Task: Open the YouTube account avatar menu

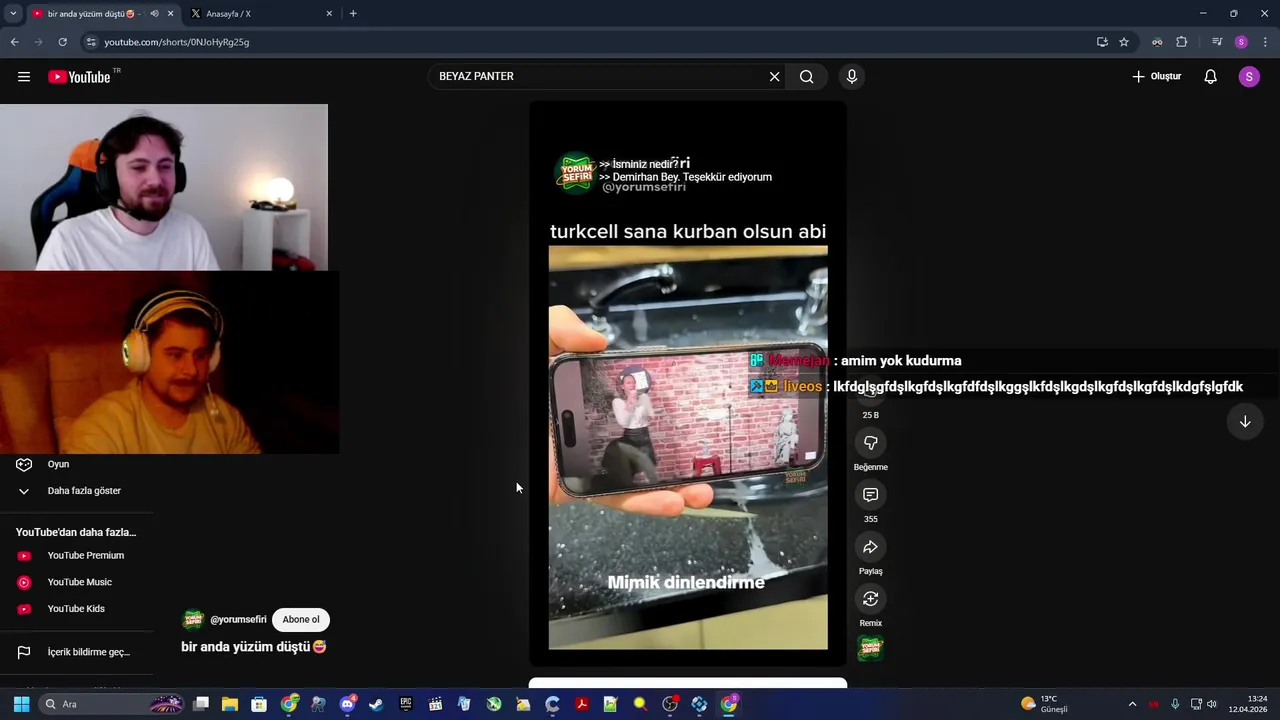Action: point(1249,77)
